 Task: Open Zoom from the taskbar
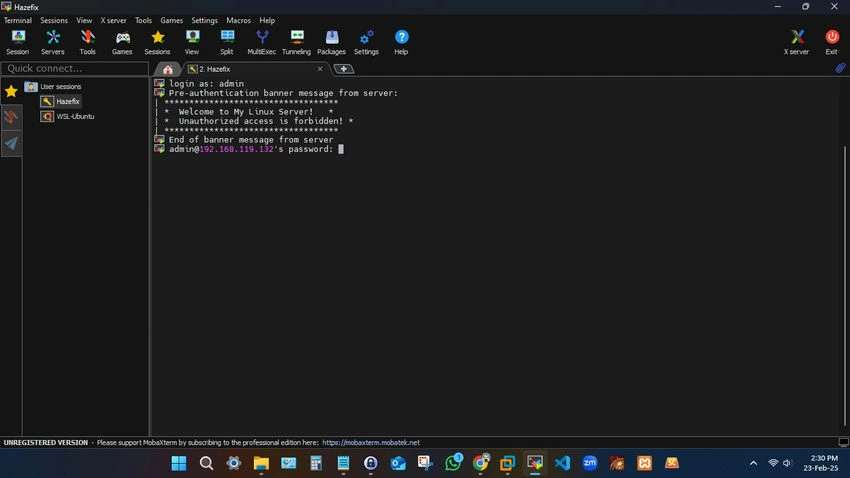(x=590, y=463)
